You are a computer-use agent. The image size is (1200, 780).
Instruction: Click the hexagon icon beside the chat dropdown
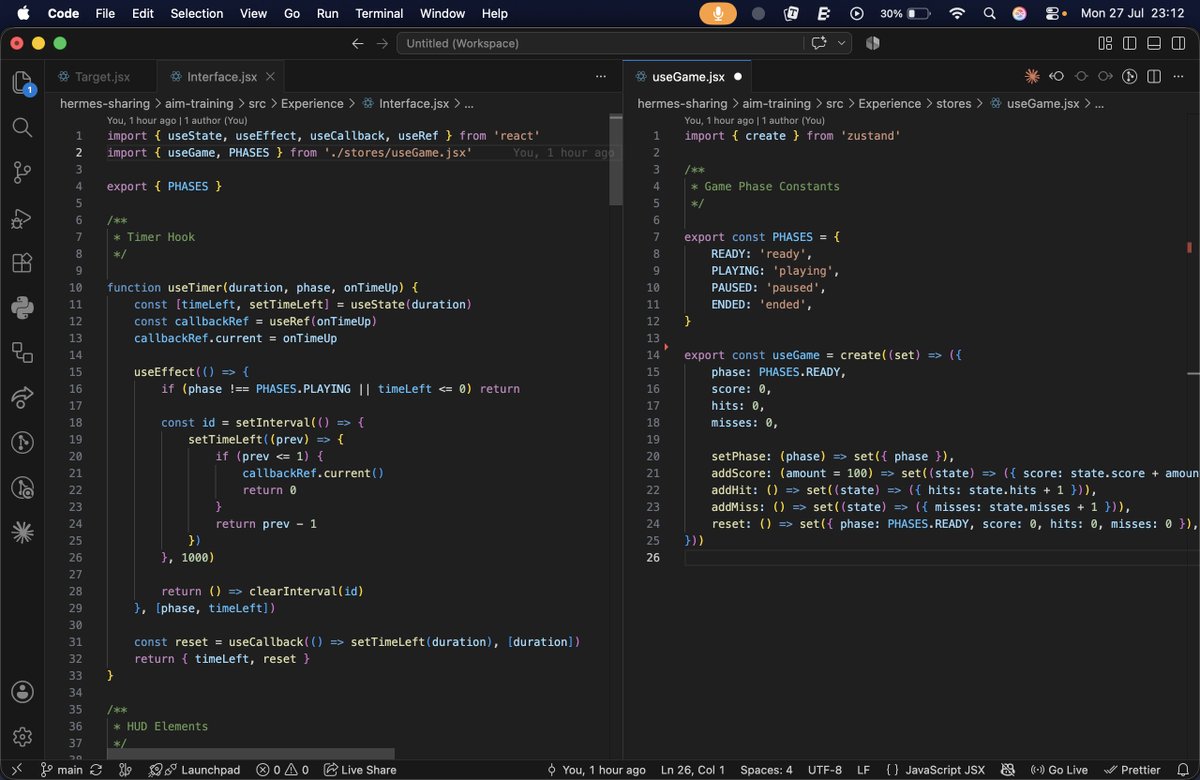point(872,43)
